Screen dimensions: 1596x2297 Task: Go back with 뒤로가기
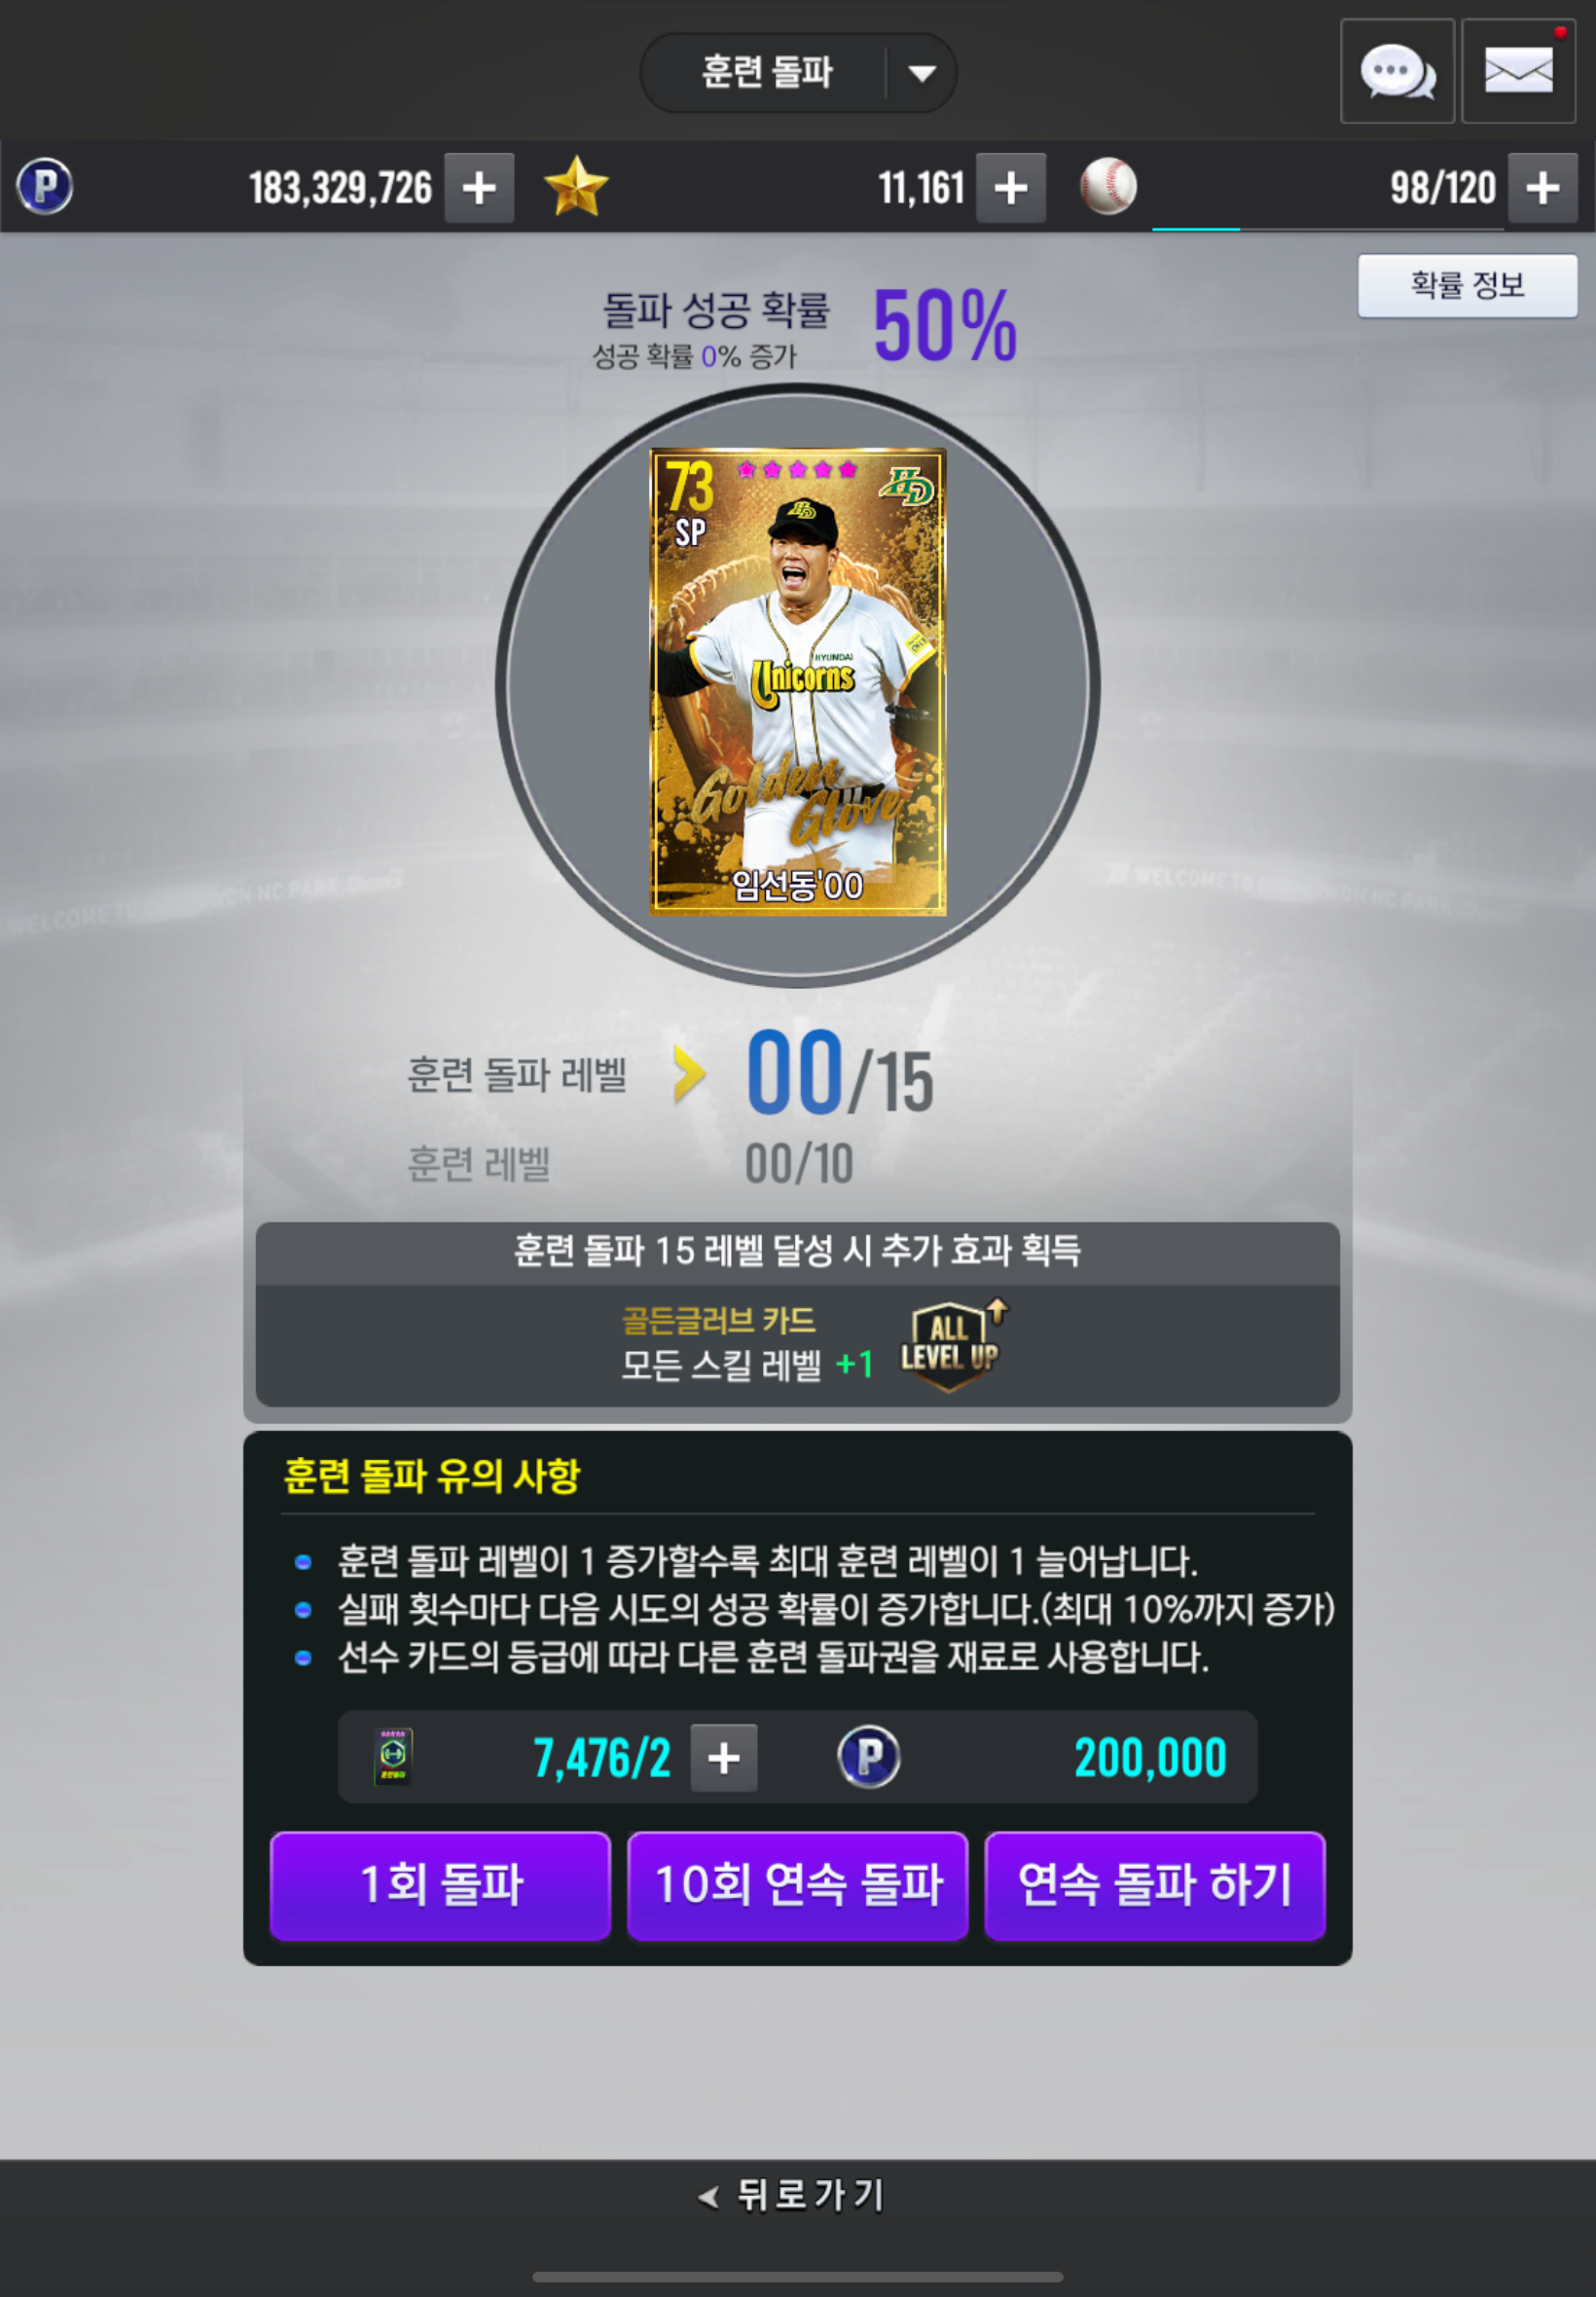pyautogui.click(x=792, y=2195)
